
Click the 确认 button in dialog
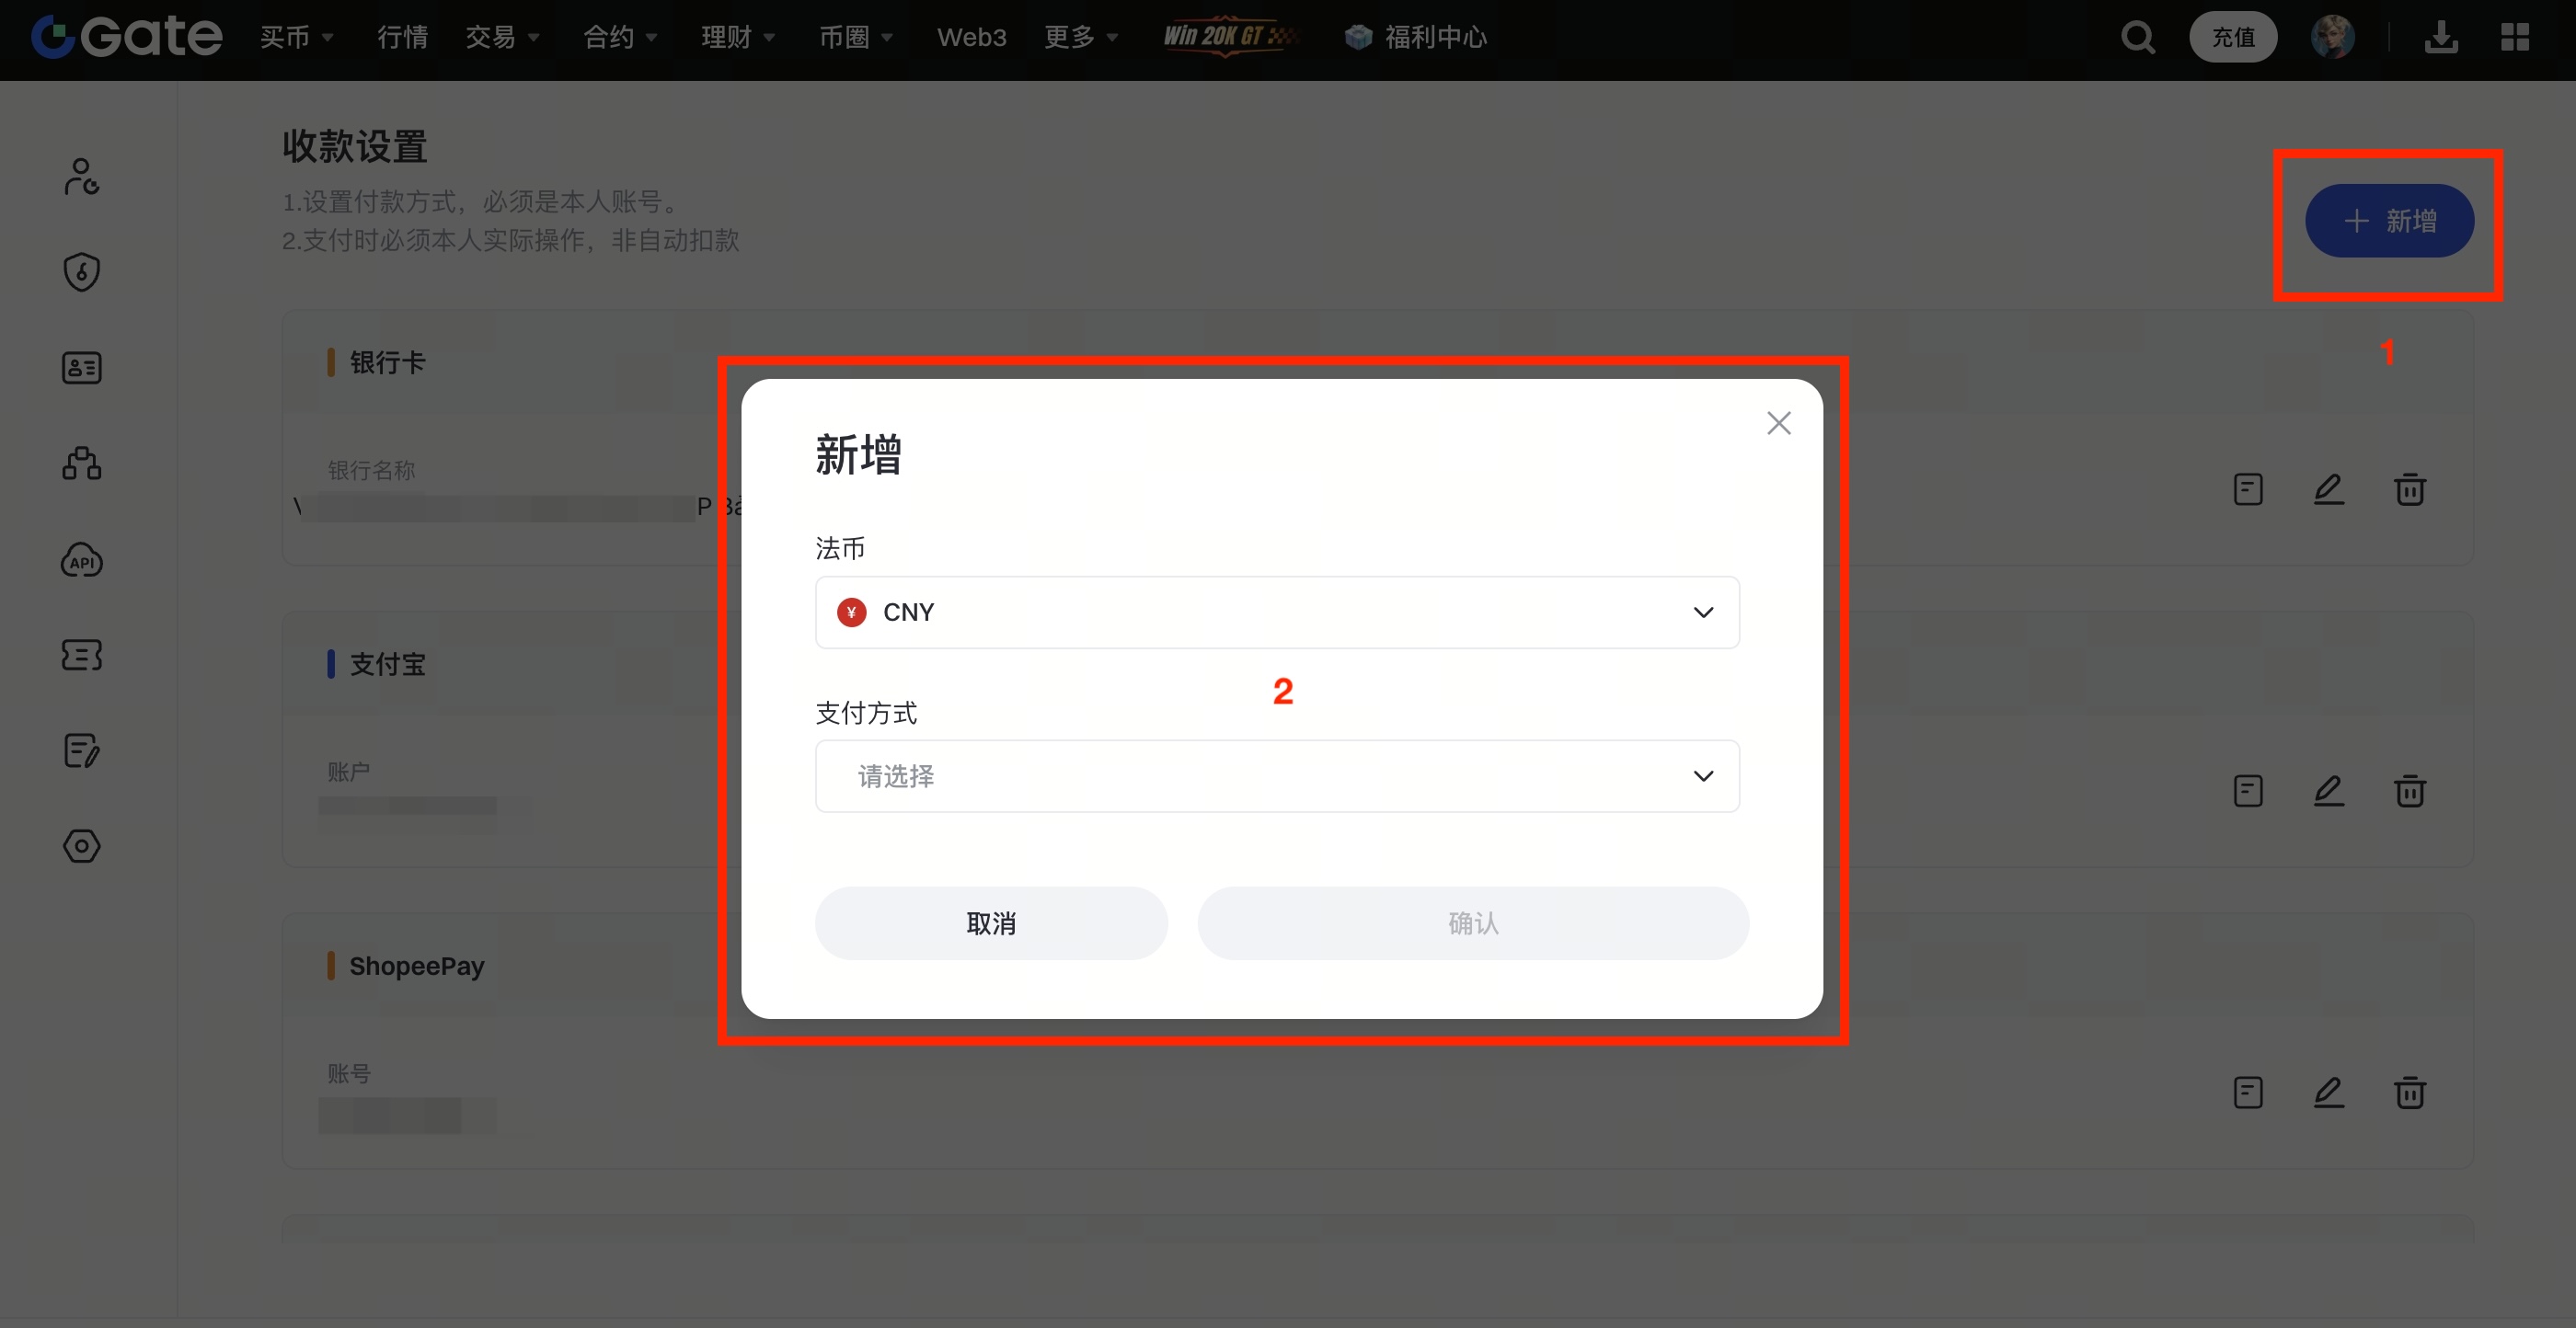(1473, 923)
